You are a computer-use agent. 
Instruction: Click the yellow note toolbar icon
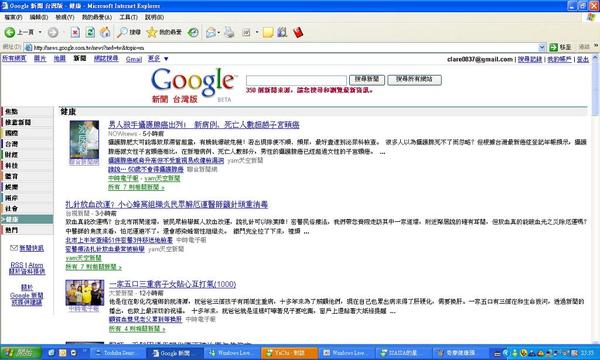[268, 33]
